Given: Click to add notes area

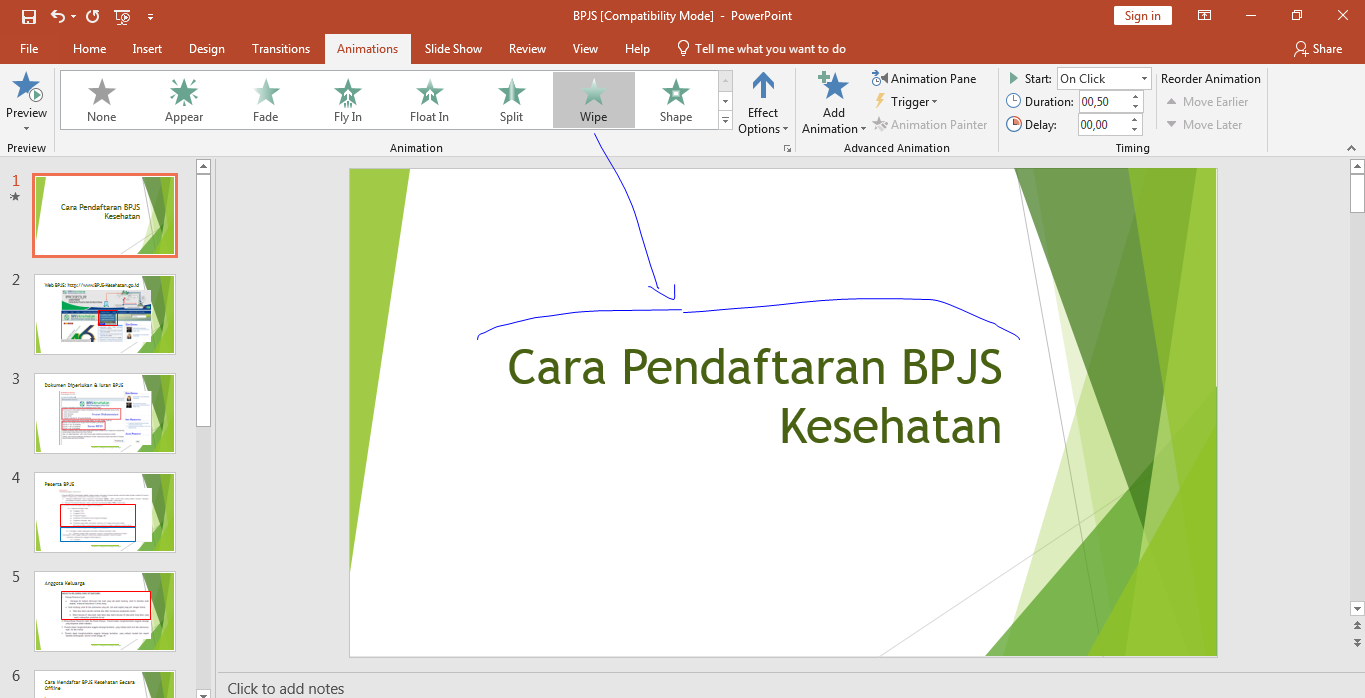Looking at the screenshot, I should pos(286,688).
